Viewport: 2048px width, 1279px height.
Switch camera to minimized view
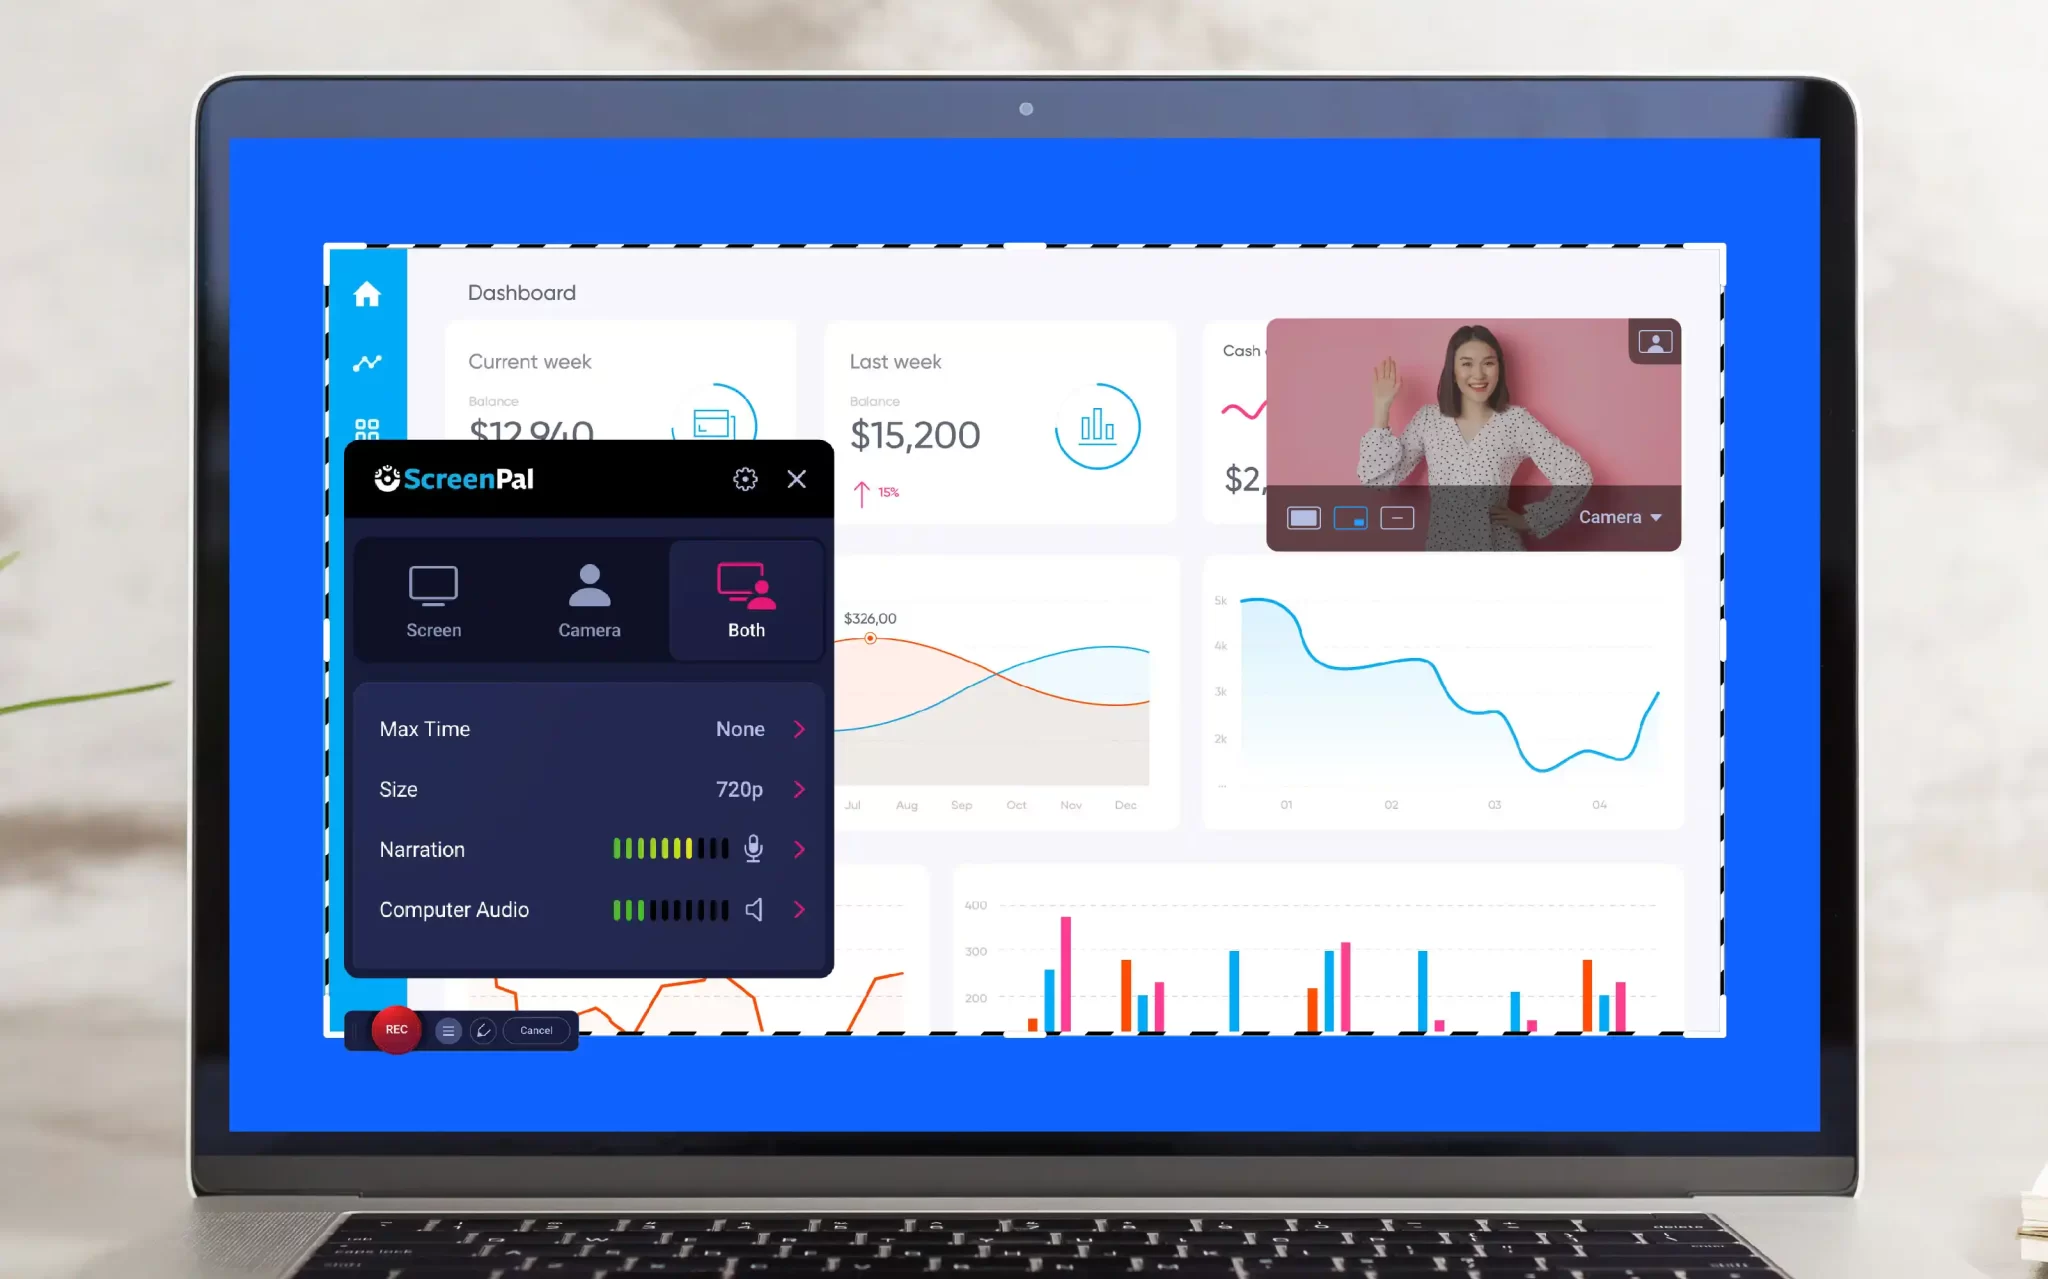(x=1397, y=517)
